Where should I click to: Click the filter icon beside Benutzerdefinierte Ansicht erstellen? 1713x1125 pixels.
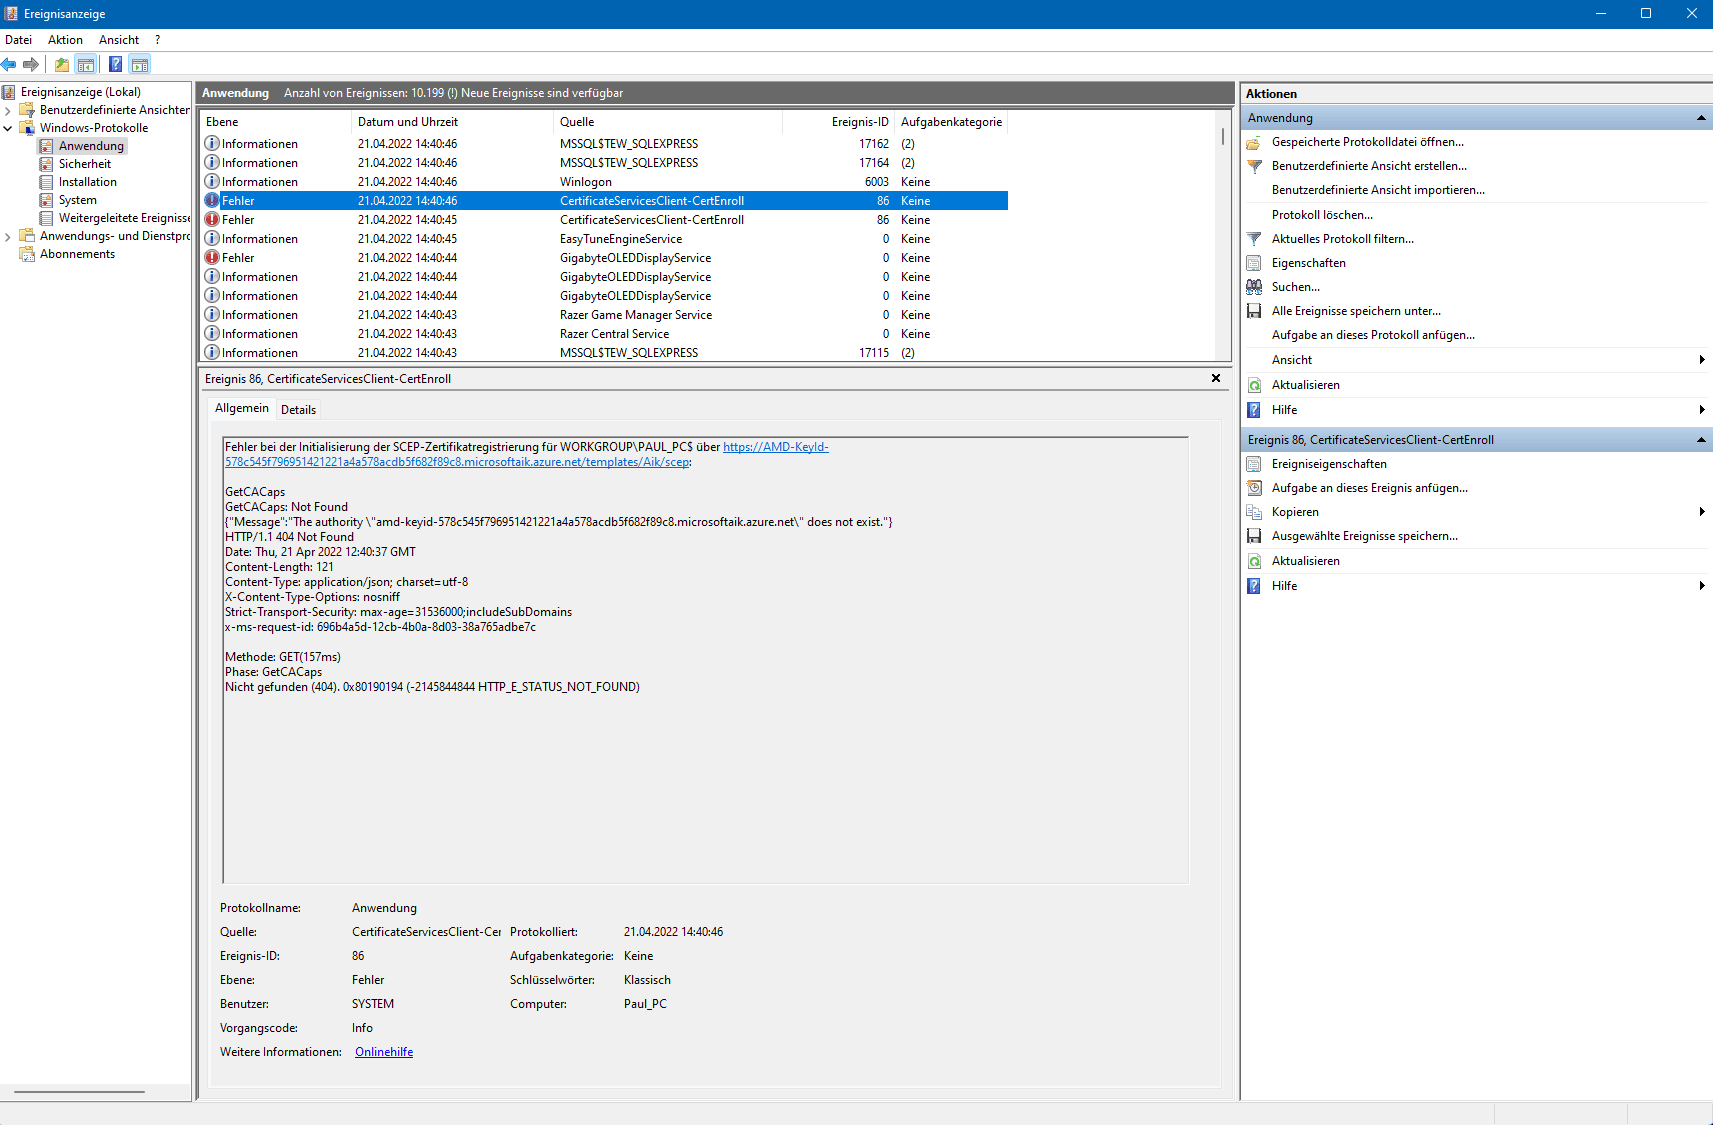[x=1254, y=166]
